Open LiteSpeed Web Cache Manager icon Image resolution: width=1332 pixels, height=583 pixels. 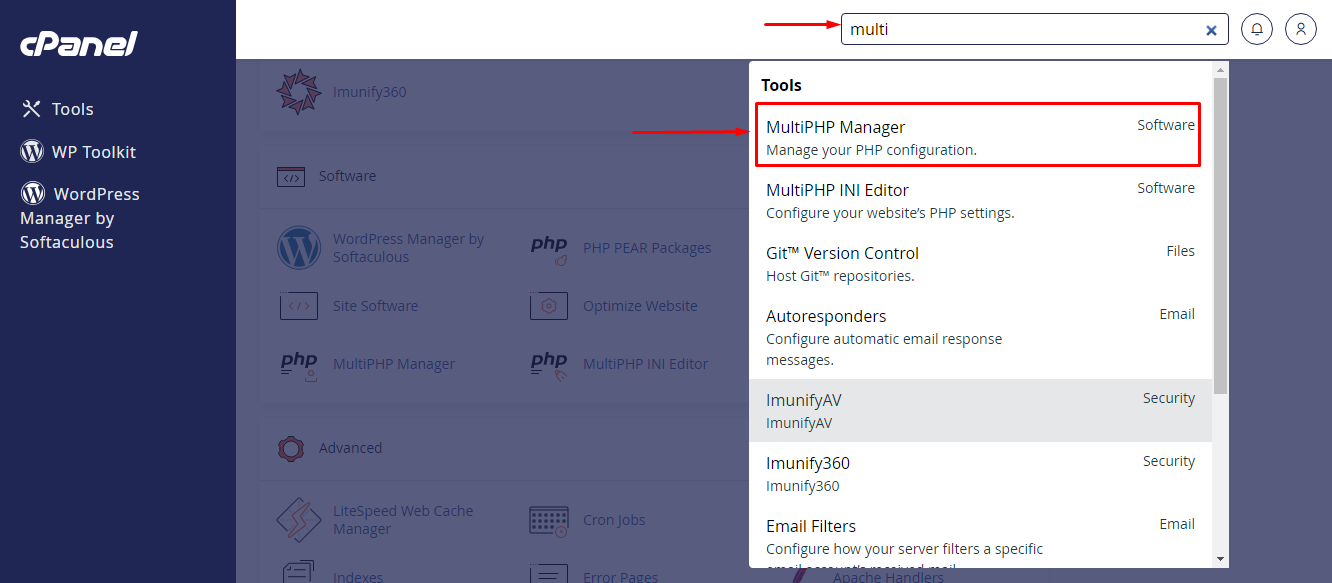click(x=298, y=520)
